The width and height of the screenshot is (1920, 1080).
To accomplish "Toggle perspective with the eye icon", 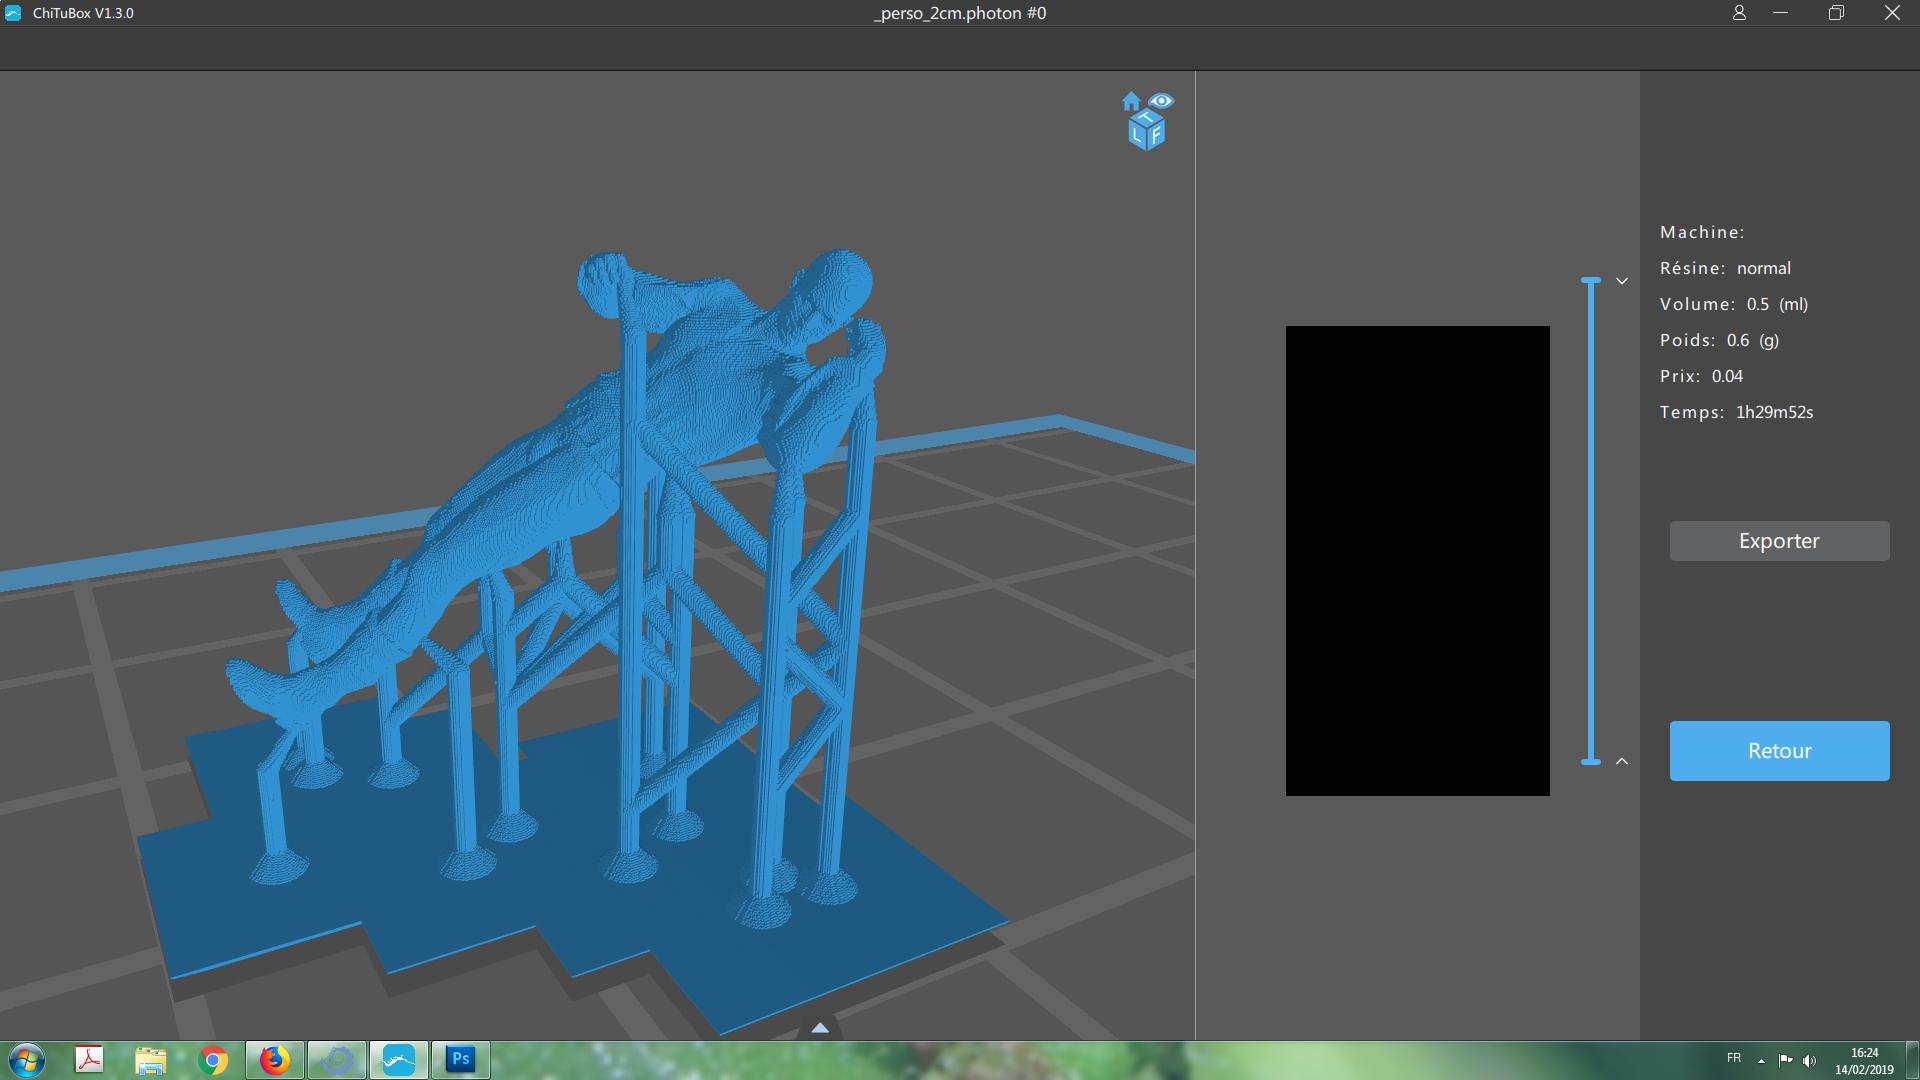I will [1161, 101].
